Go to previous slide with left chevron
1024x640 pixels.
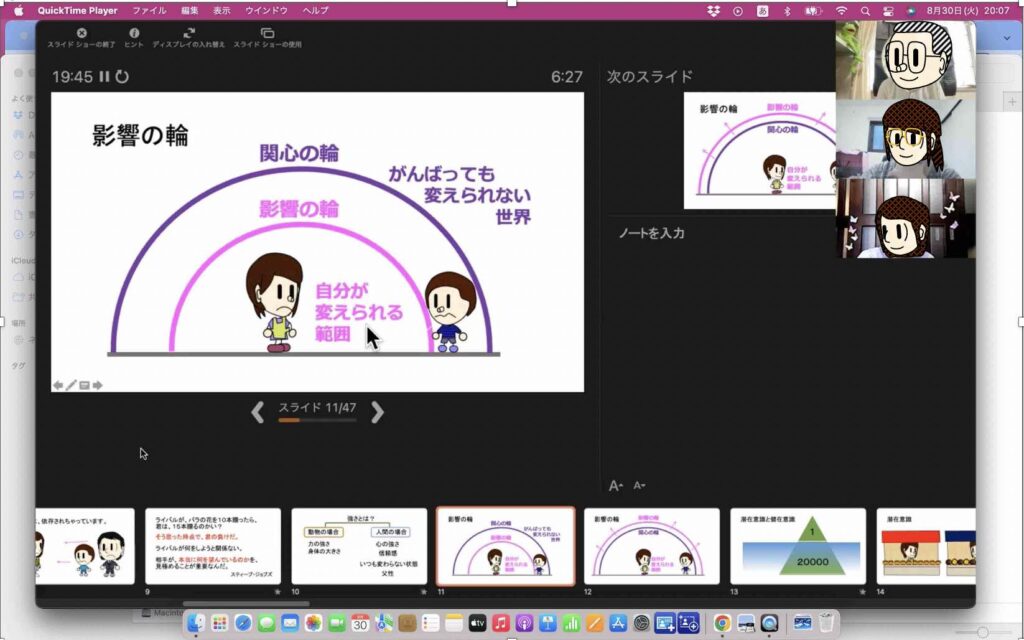point(257,411)
